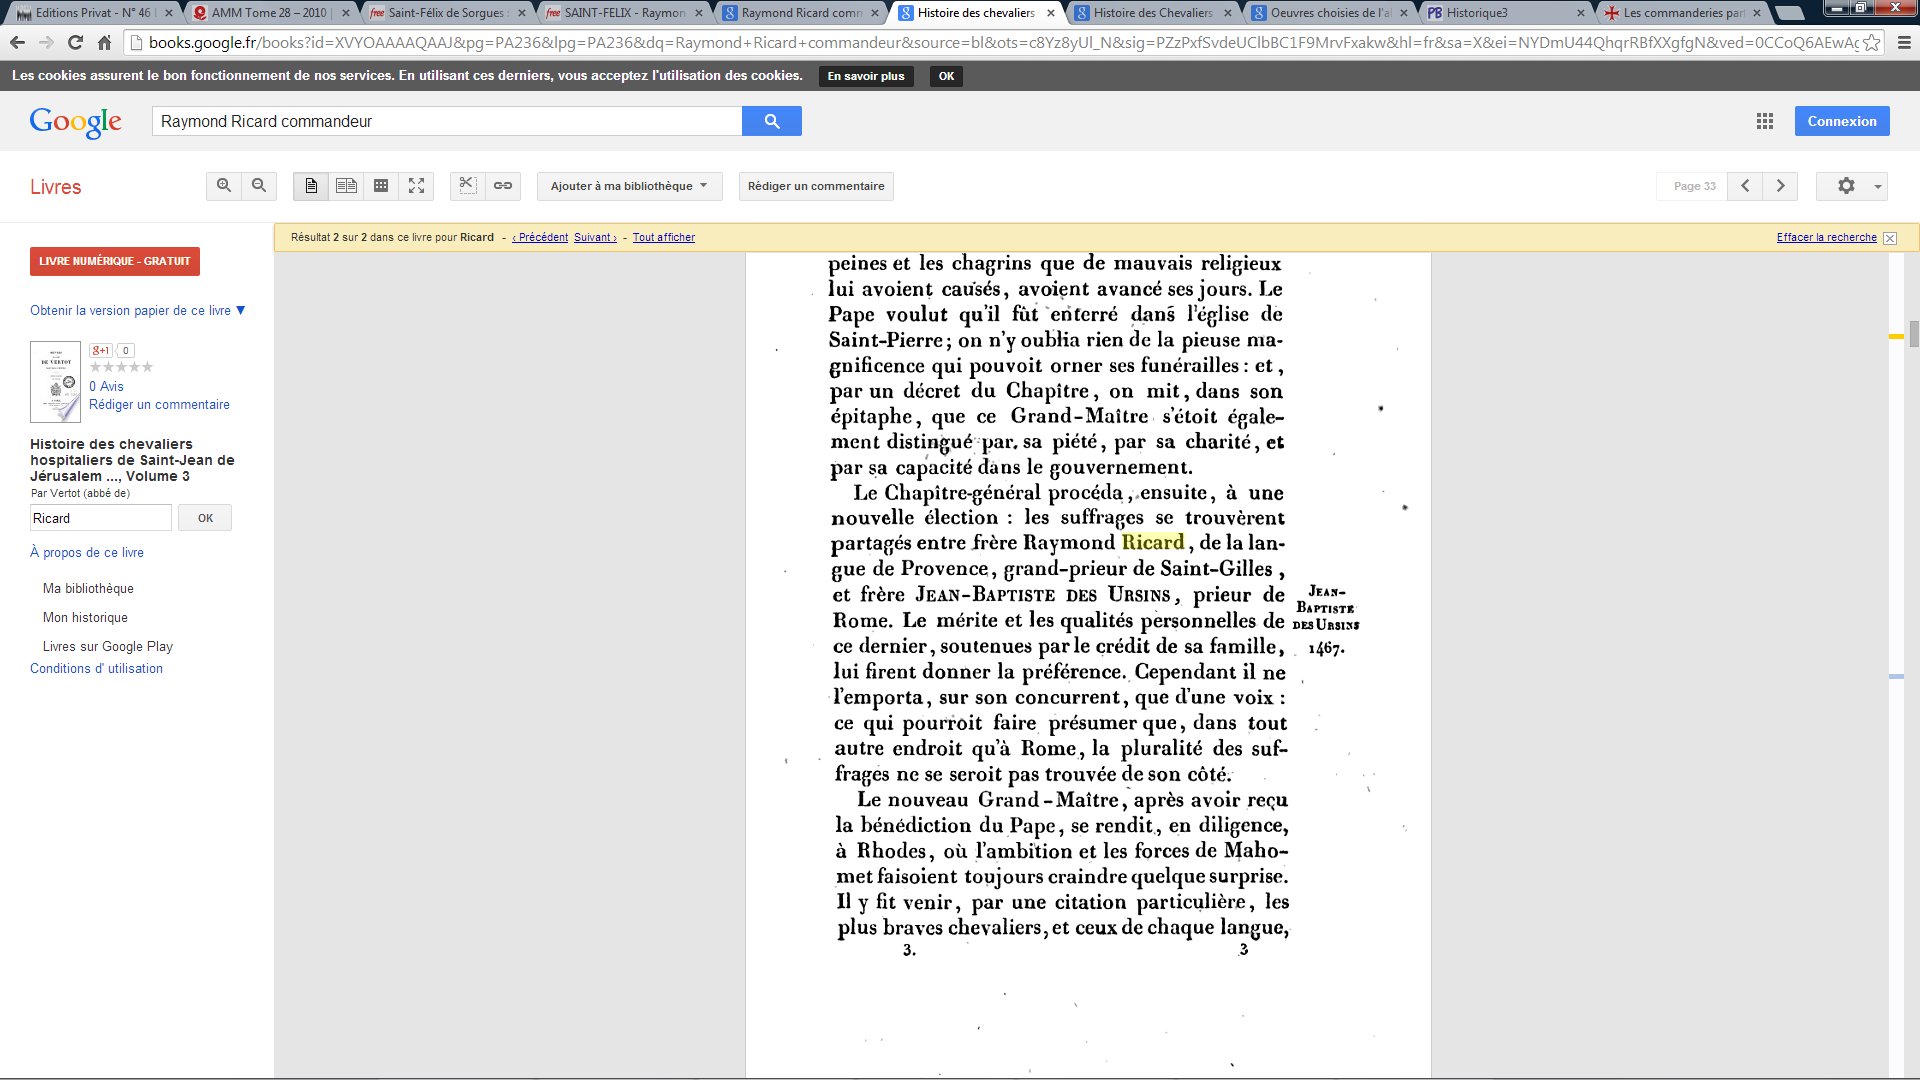1920x1080 pixels.
Task: Open the Chrome hamburger menu
Action: click(1903, 43)
